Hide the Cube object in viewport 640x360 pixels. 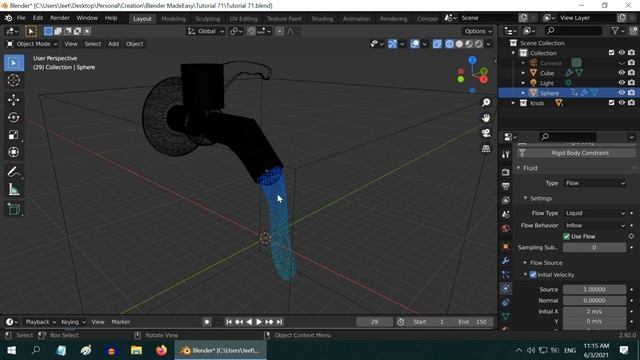[x=621, y=73]
